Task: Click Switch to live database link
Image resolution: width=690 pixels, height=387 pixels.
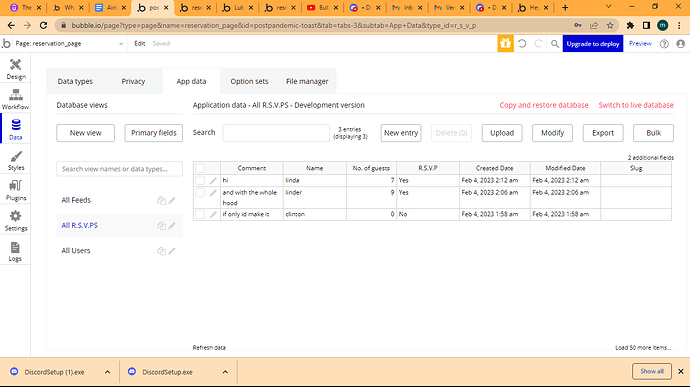Action: (x=636, y=105)
